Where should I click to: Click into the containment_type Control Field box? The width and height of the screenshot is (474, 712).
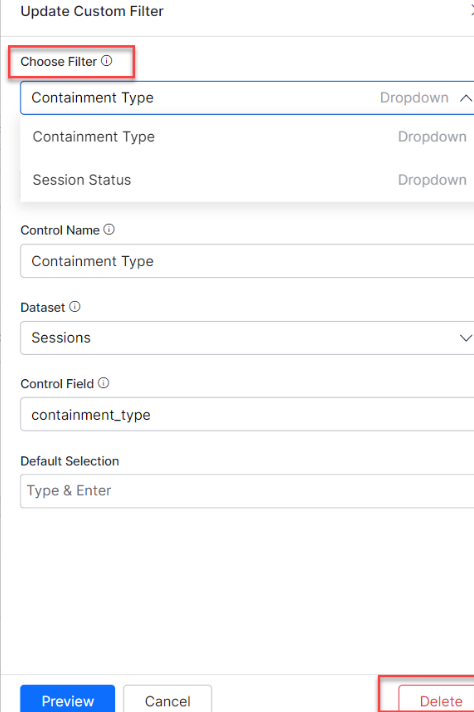tap(247, 414)
